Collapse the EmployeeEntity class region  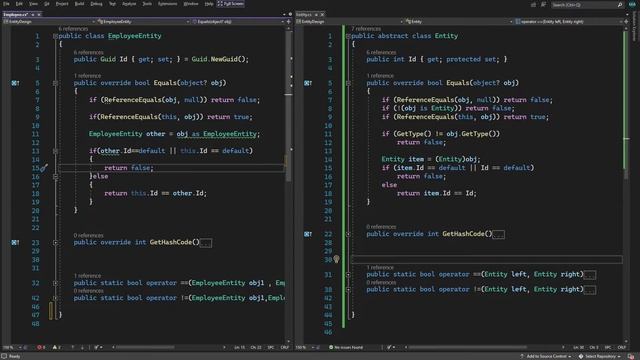click(x=55, y=36)
